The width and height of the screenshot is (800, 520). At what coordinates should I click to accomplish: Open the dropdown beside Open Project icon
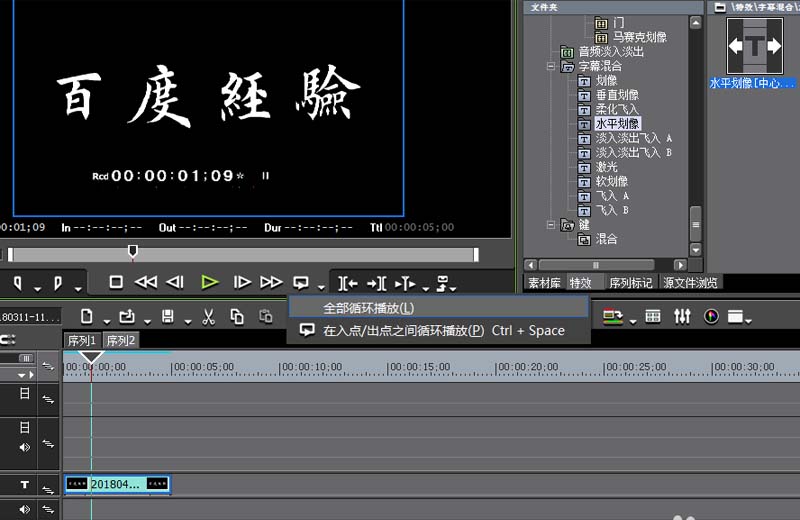coord(147,321)
